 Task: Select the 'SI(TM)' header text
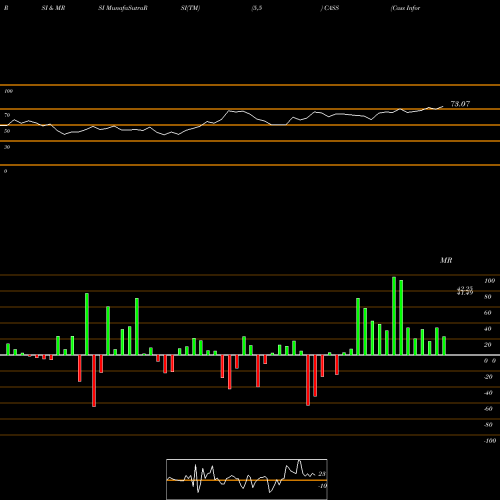(x=190, y=8)
